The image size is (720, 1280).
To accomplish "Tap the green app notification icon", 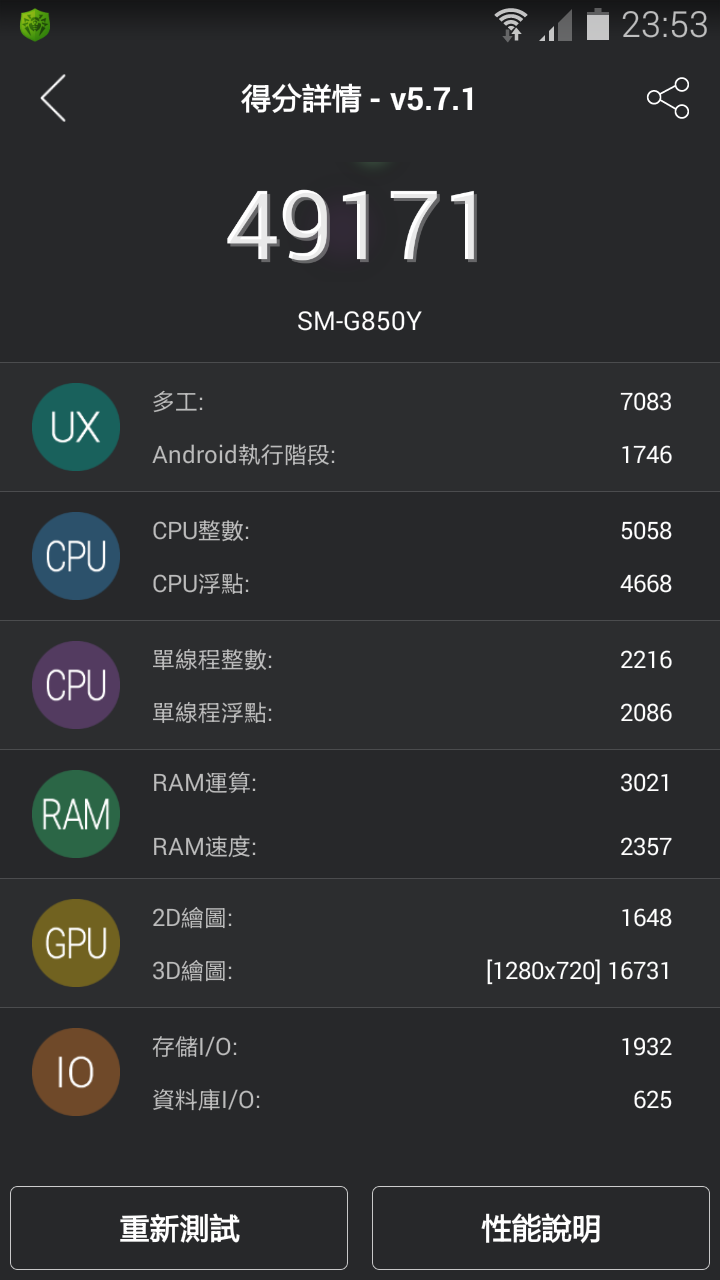I will (x=35, y=25).
